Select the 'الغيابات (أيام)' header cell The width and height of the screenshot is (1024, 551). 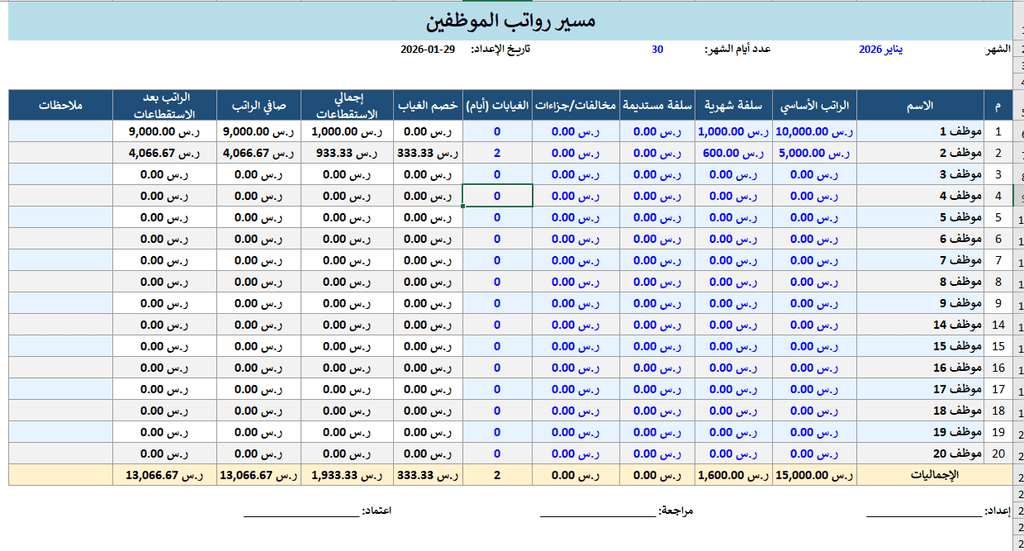(x=497, y=105)
